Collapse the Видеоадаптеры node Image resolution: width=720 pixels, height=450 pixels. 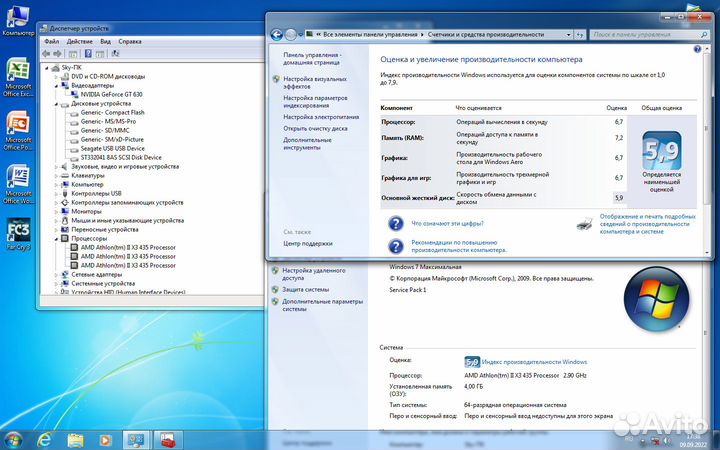coord(56,85)
